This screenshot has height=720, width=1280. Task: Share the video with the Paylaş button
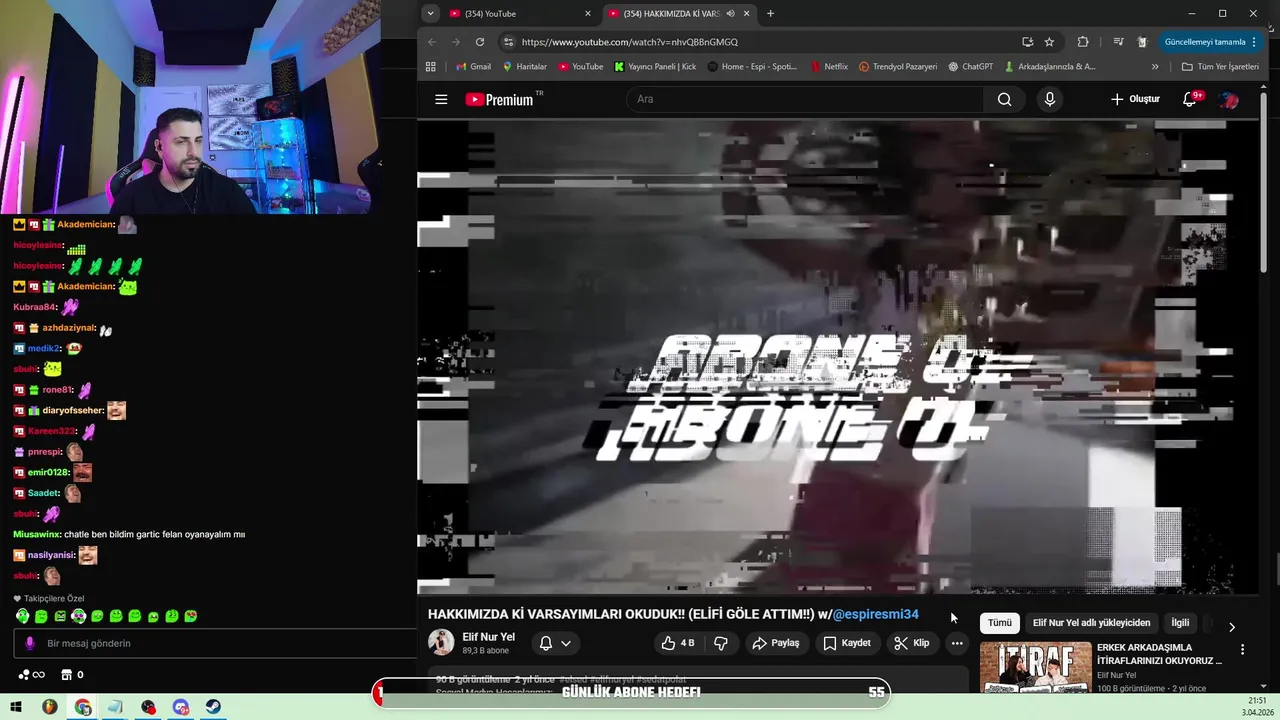click(776, 643)
